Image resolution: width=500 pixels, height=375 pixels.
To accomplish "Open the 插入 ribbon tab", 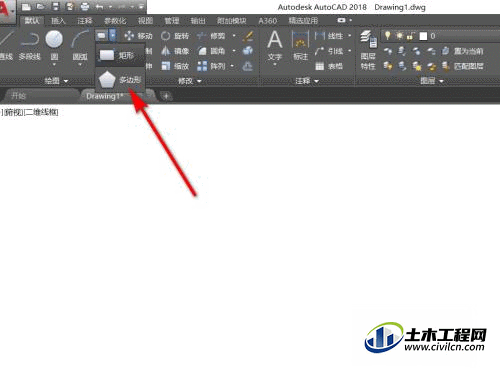I will point(58,21).
